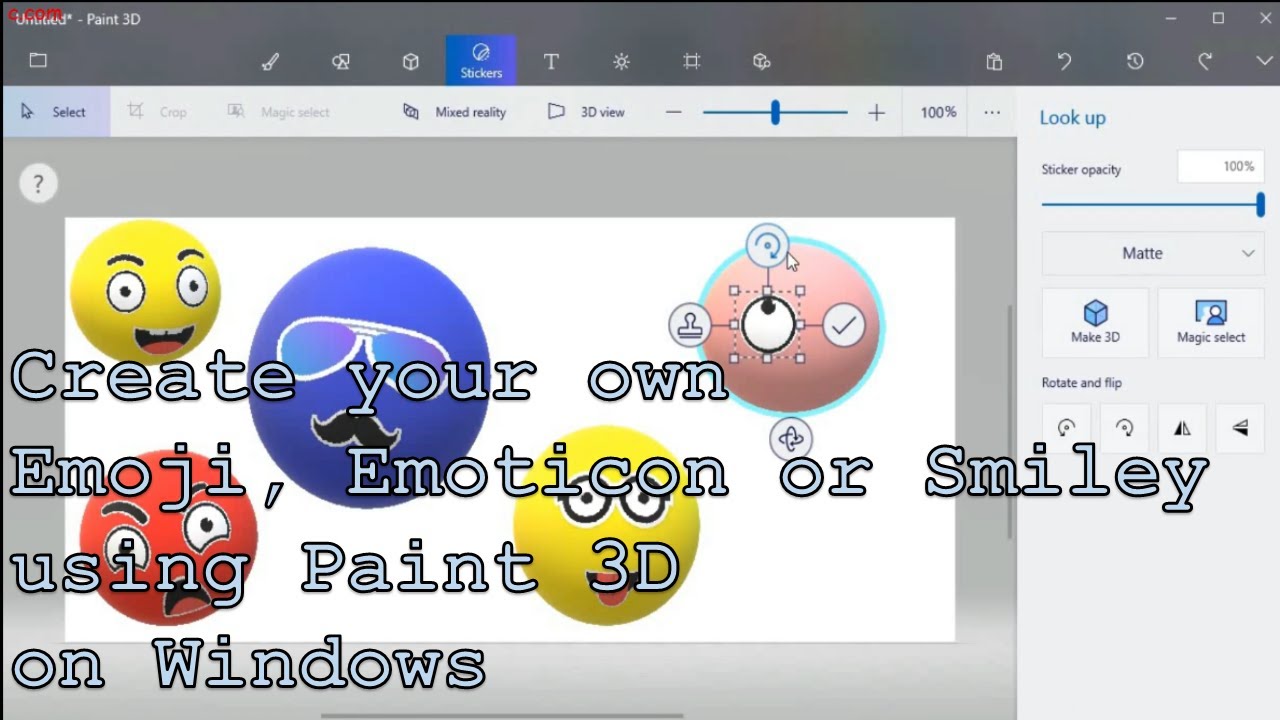Open the Effects tool

621,61
